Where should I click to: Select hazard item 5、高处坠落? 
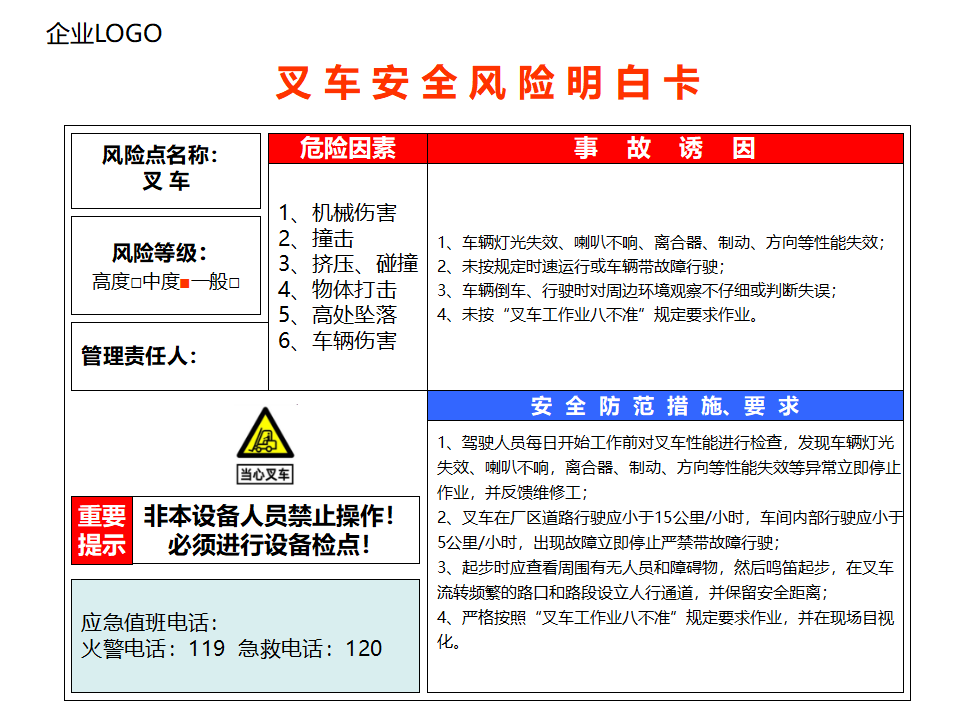pyautogui.click(x=338, y=315)
